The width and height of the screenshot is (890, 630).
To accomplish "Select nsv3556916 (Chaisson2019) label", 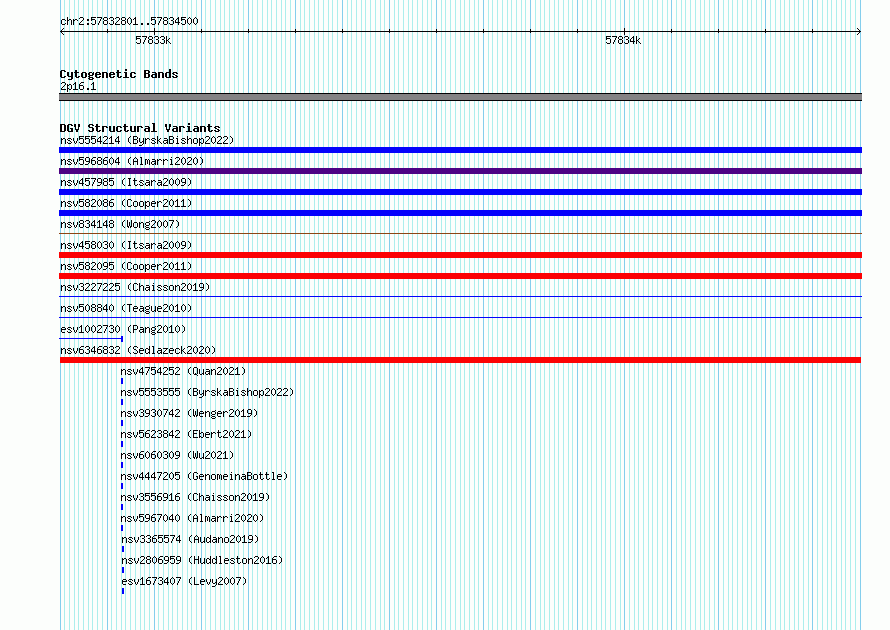I will tap(195, 497).
